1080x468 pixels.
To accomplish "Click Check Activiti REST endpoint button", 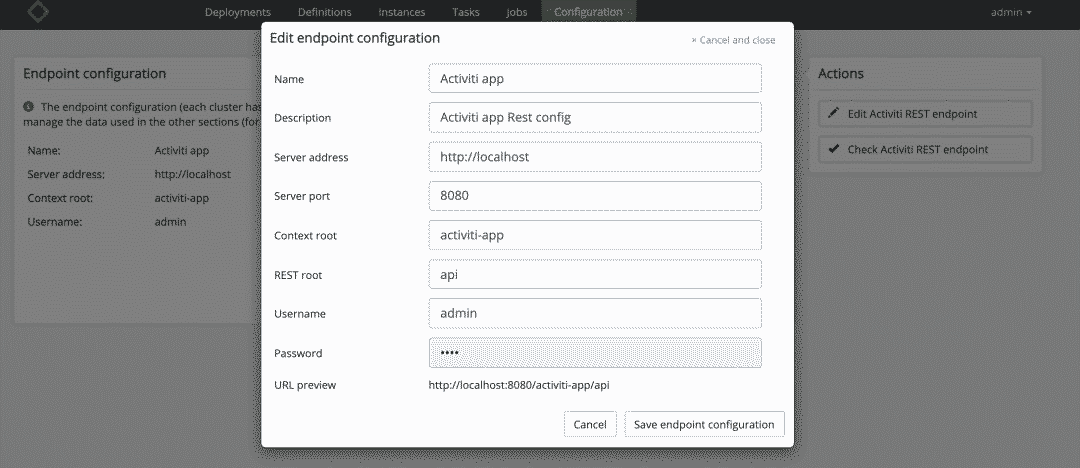I will (x=925, y=149).
